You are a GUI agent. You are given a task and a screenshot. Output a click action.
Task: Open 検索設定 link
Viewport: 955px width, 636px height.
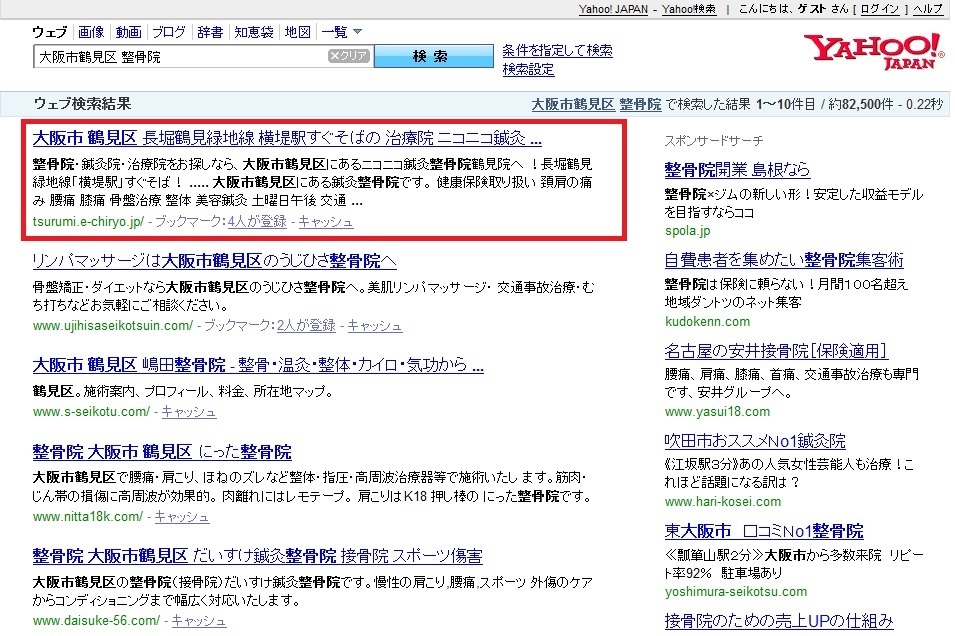pos(528,69)
